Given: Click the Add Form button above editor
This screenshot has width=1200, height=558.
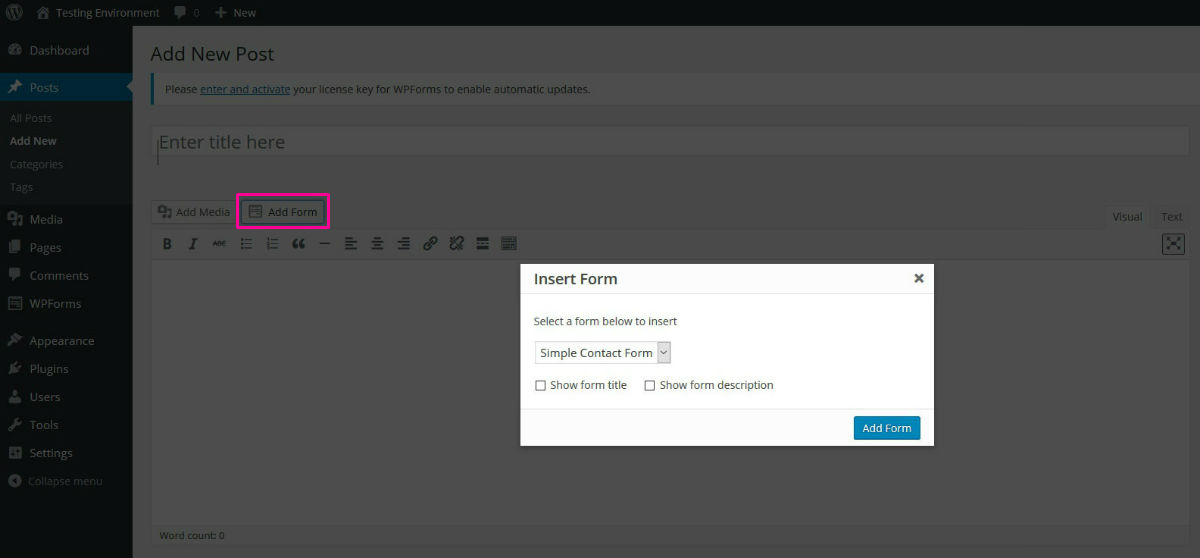Looking at the screenshot, I should click(283, 212).
